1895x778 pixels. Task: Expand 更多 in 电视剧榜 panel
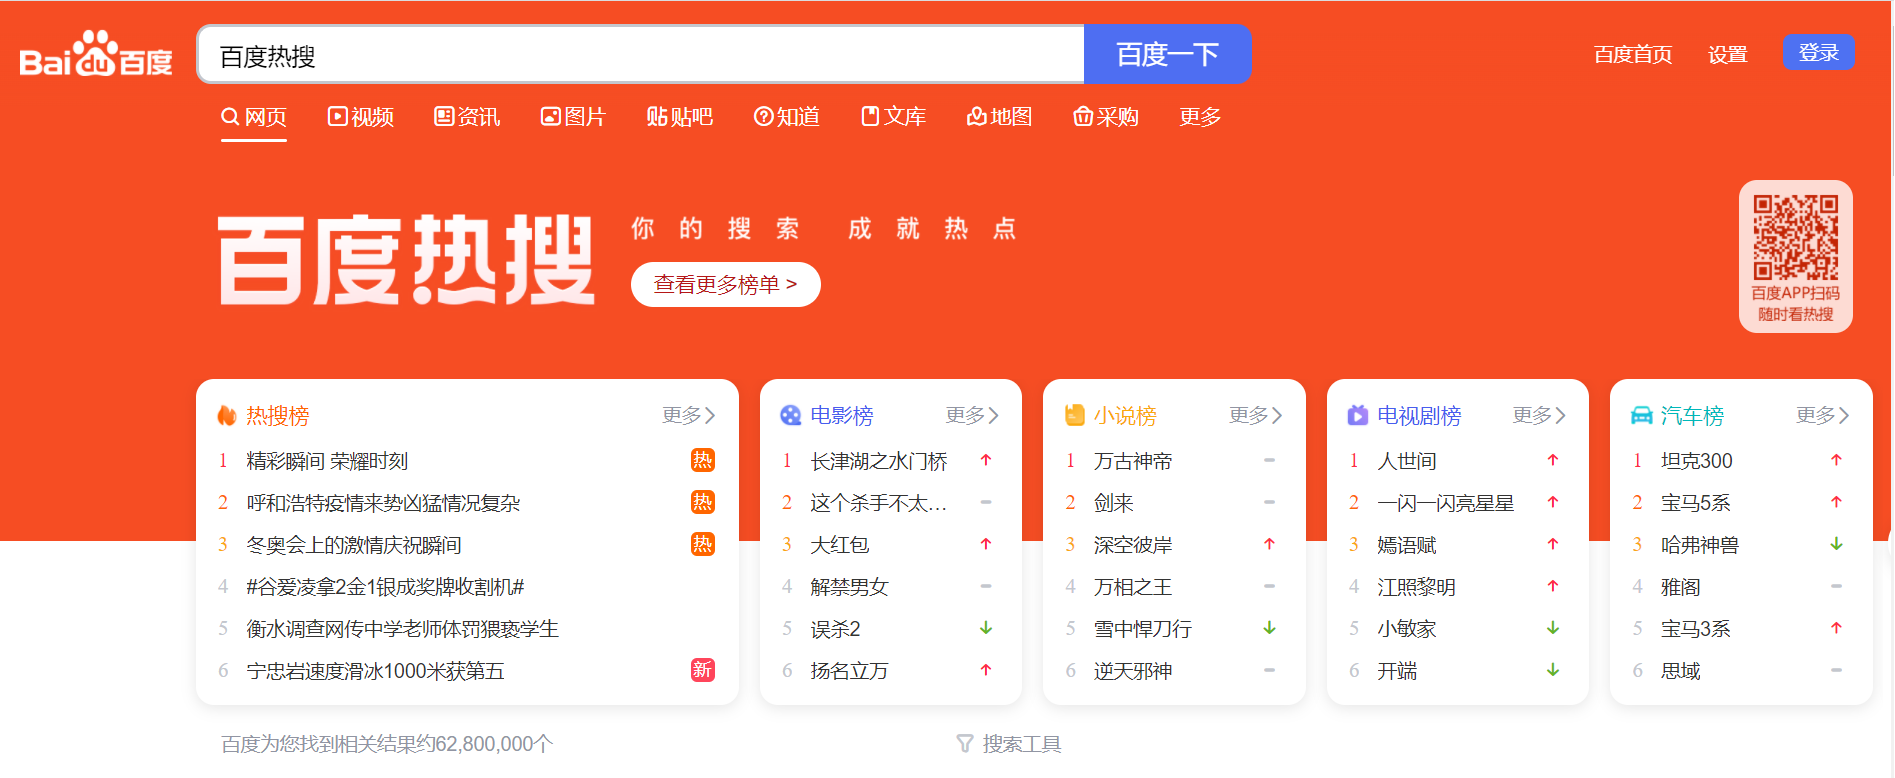point(1540,415)
